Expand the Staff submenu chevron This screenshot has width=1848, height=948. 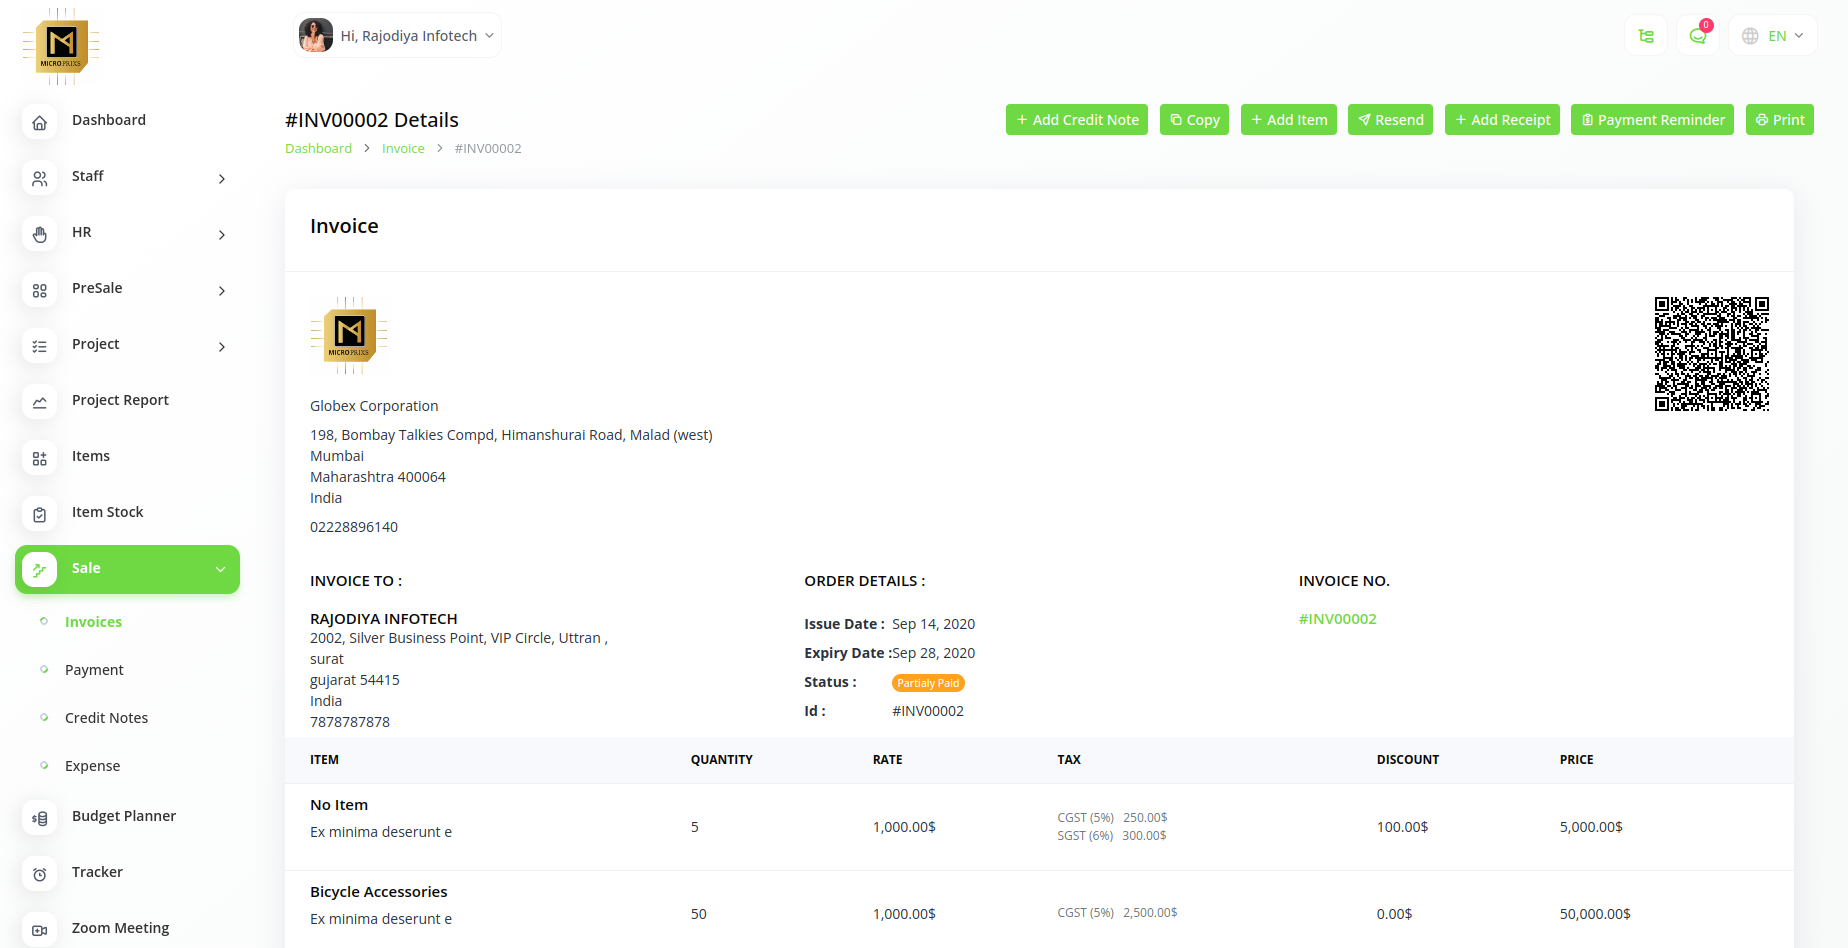point(222,179)
